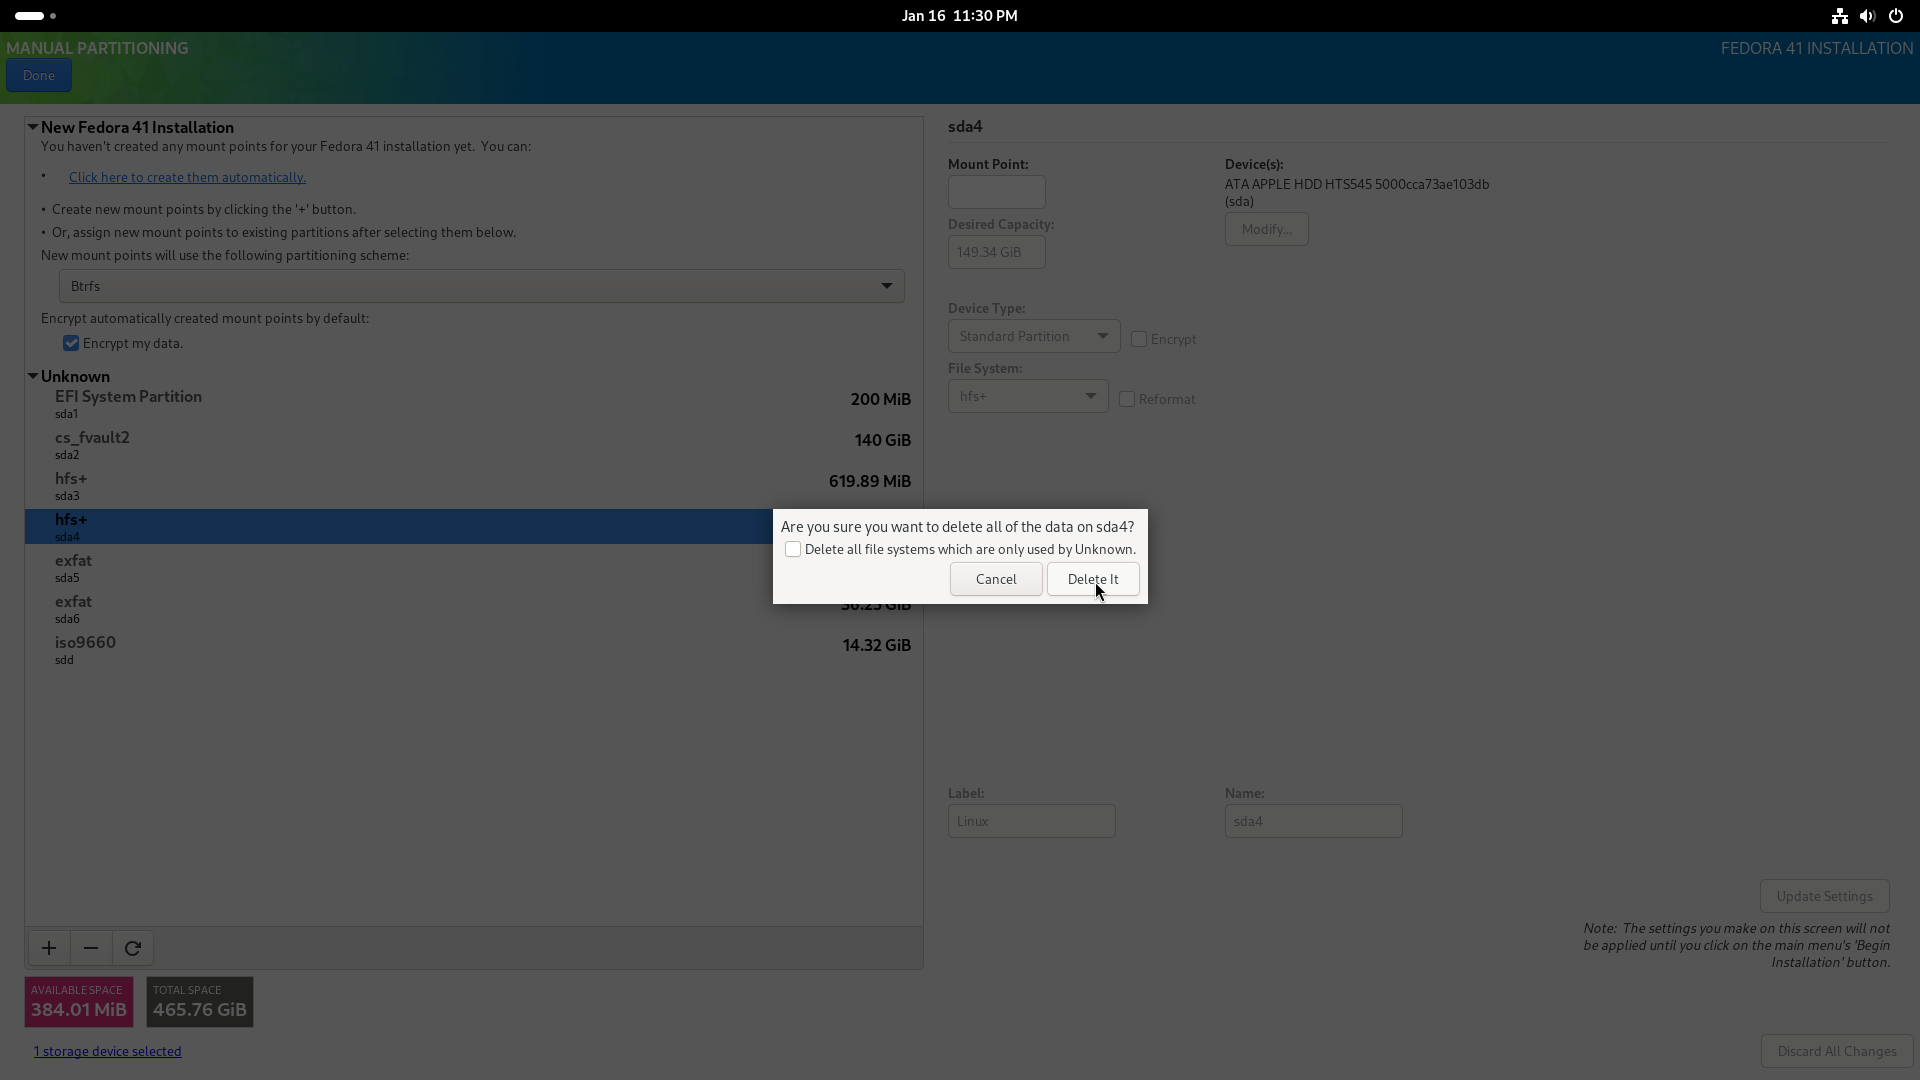
Task: Click the Desired Capacity field
Action: click(x=997, y=252)
